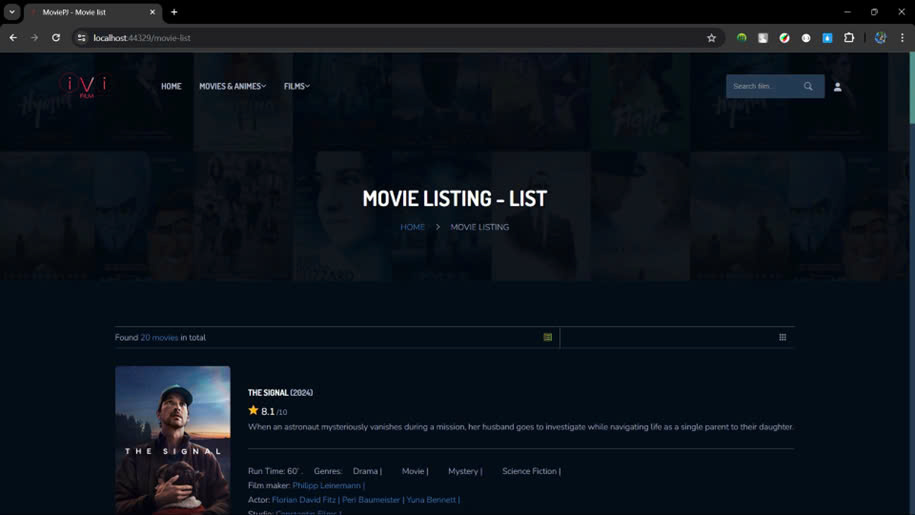Open the gray square extension icon
Image resolution: width=915 pixels, height=515 pixels.
763,38
